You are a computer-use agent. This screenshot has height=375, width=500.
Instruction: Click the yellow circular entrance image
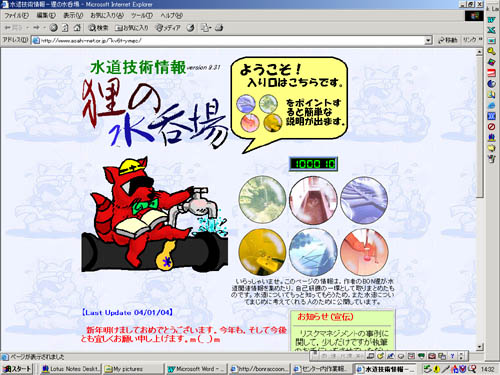pyautogui.click(x=262, y=252)
